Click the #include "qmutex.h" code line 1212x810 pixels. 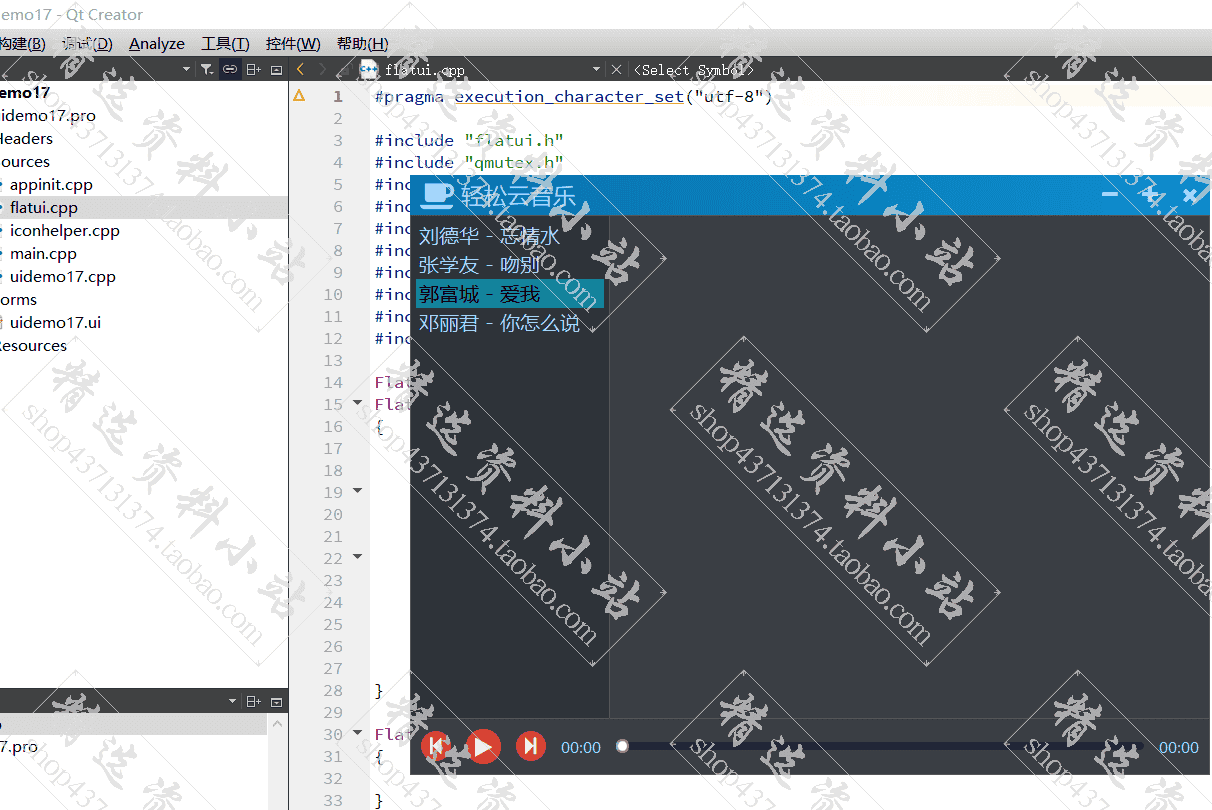coord(469,162)
